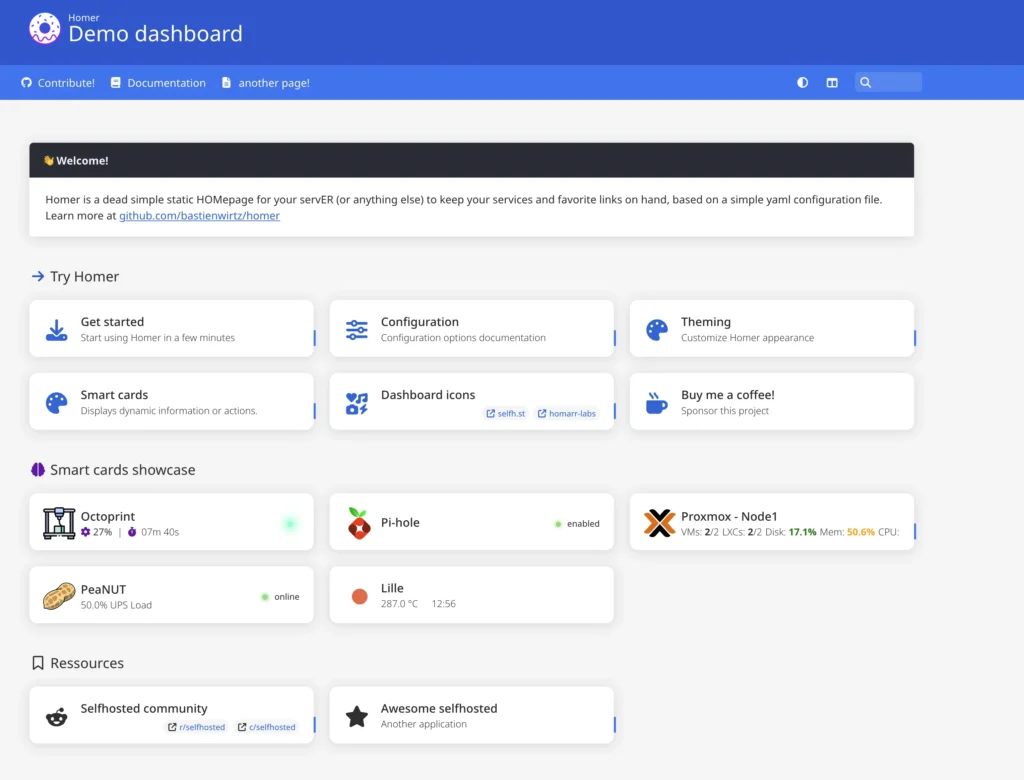Screen dimensions: 1024x780
Task: Open the github.com/bastienwirtz/homer link
Action: (199, 215)
